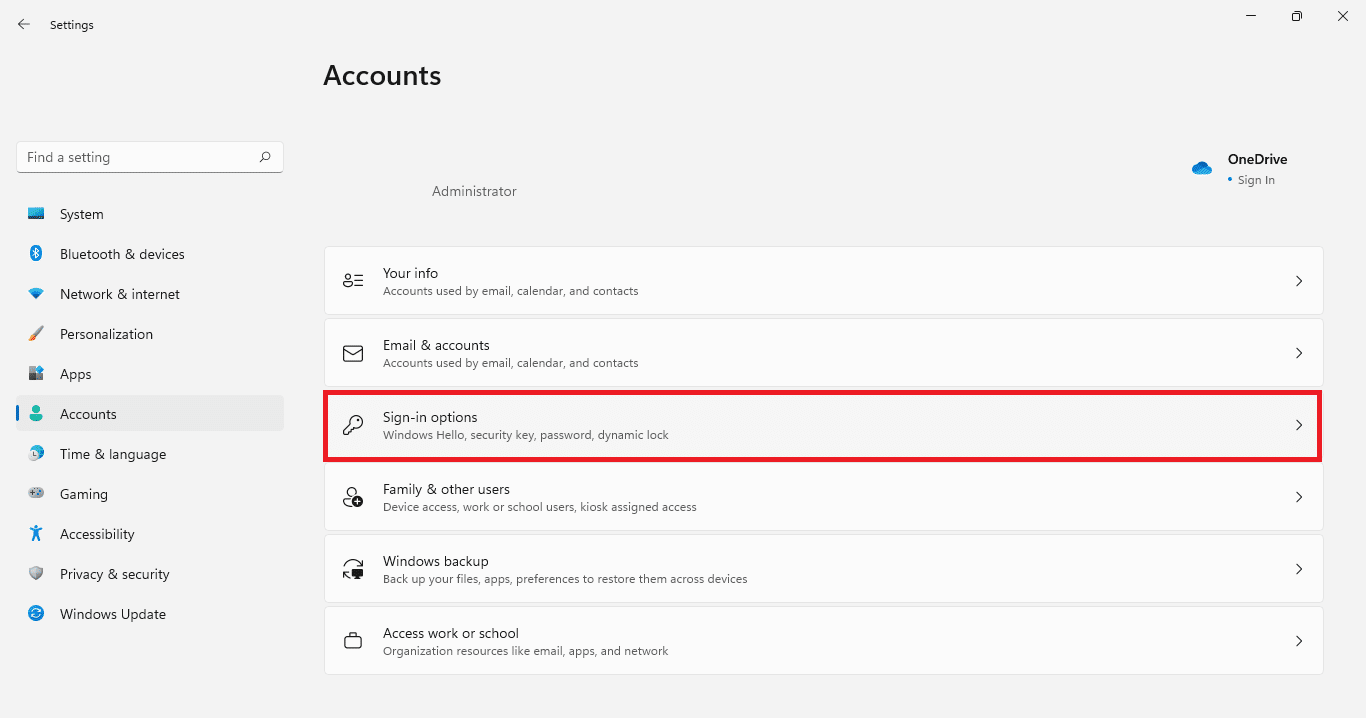The height and width of the screenshot is (718, 1366).
Task: Open the System settings category
Action: point(81,214)
